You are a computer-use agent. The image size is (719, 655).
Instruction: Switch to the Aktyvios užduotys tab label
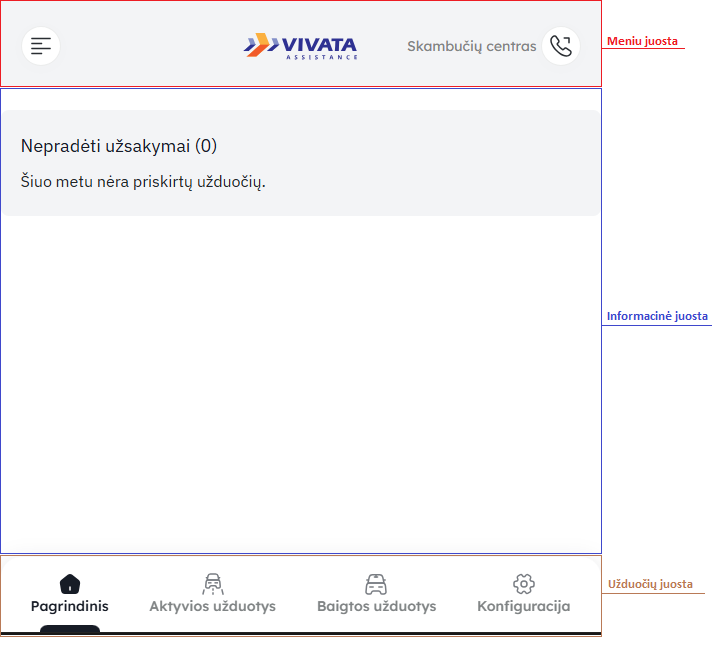[212, 606]
